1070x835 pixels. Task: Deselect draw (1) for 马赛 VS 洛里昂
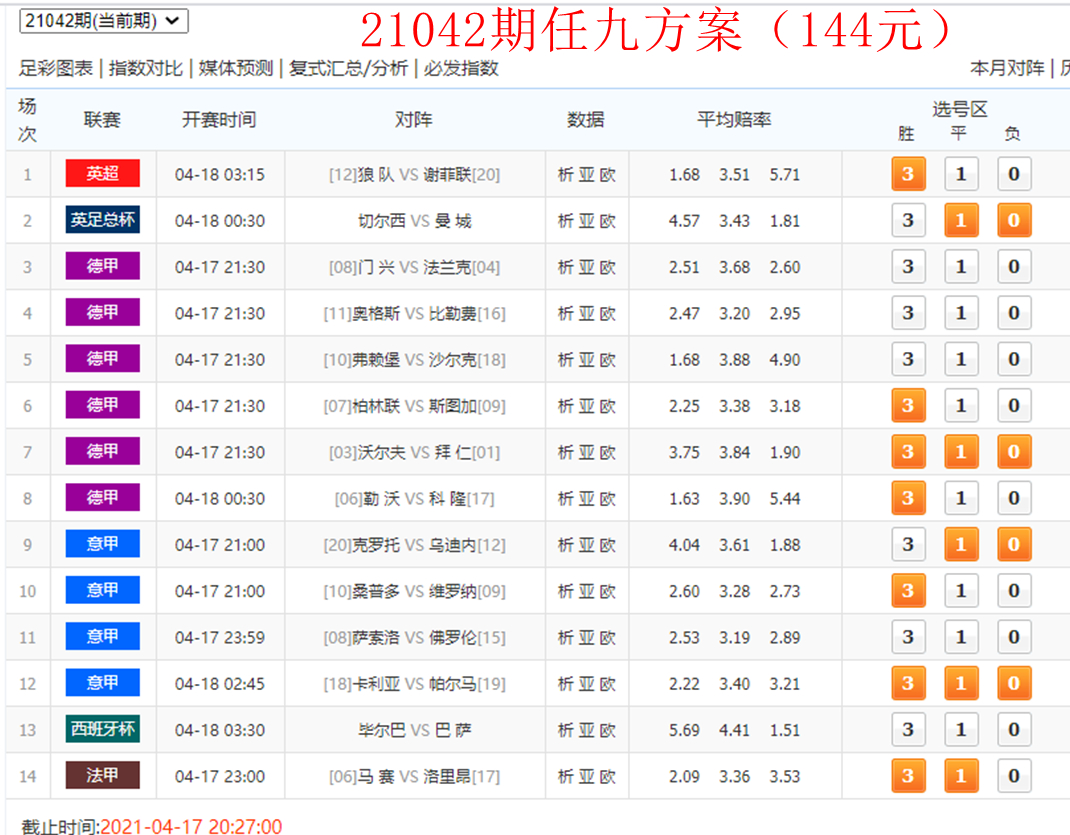pyautogui.click(x=961, y=776)
